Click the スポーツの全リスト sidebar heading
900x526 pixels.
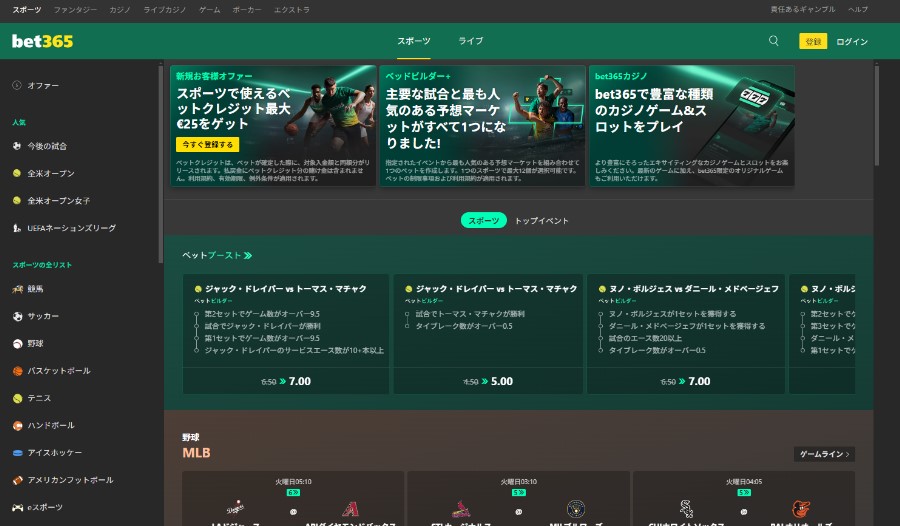point(42,265)
